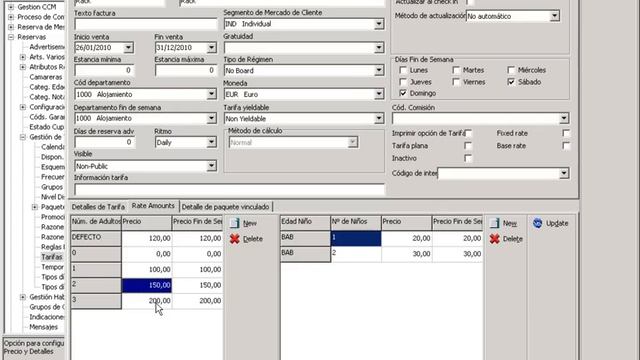
Task: Check the Miércoles checkbox
Action: pyautogui.click(x=511, y=70)
